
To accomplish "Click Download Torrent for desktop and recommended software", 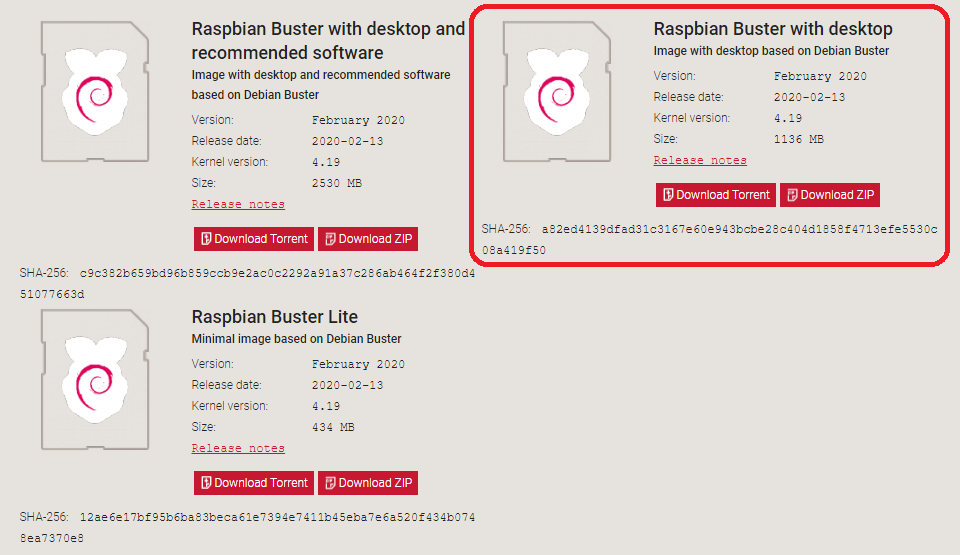I will pyautogui.click(x=254, y=239).
